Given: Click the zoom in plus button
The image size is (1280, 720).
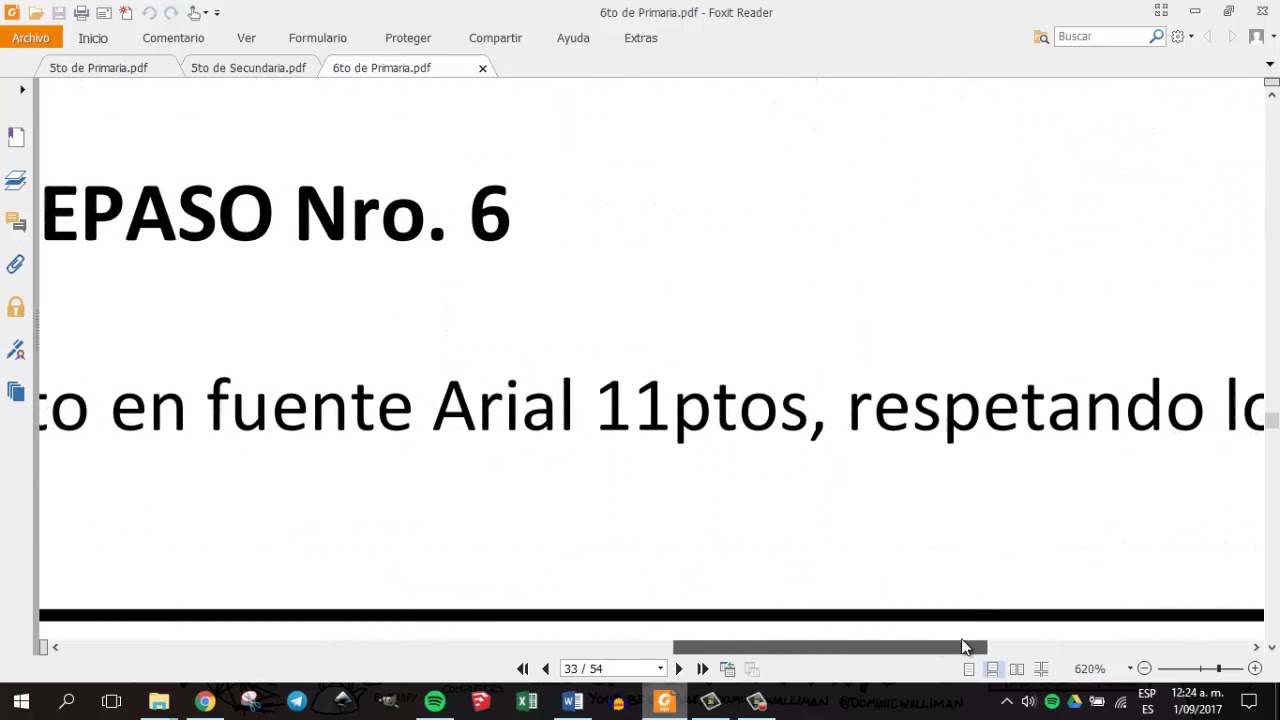Looking at the screenshot, I should click(x=1255, y=669).
